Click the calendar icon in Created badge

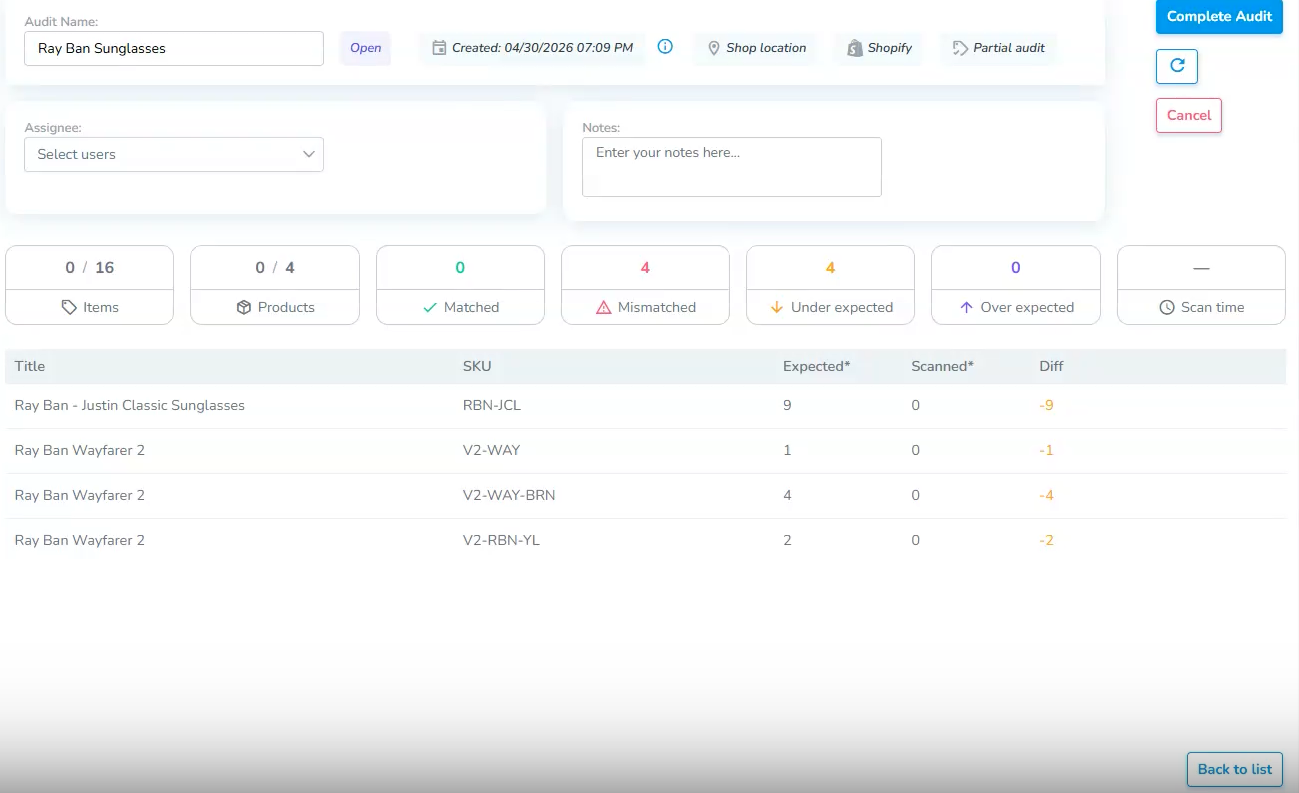pyautogui.click(x=439, y=48)
